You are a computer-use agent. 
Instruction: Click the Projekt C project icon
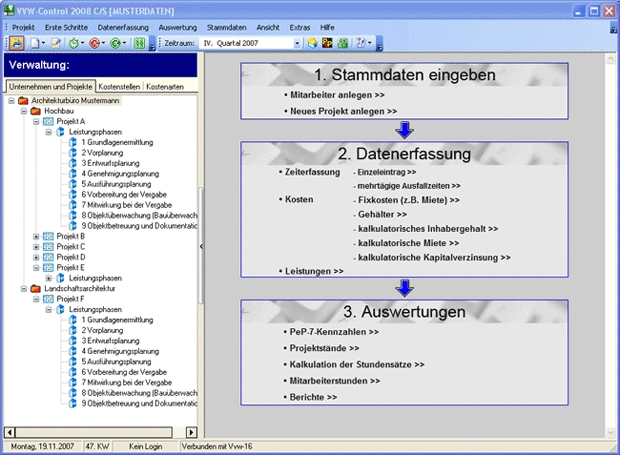[49, 246]
